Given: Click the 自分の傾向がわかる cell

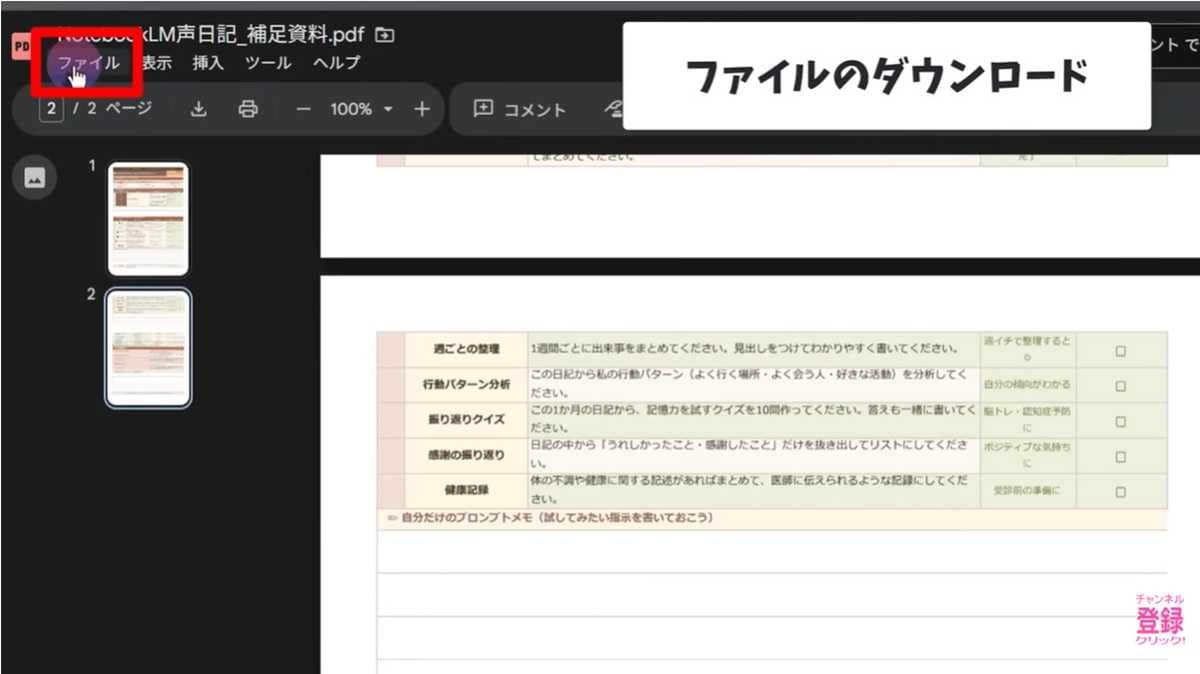Looking at the screenshot, I should pyautogui.click(x=1027, y=385).
